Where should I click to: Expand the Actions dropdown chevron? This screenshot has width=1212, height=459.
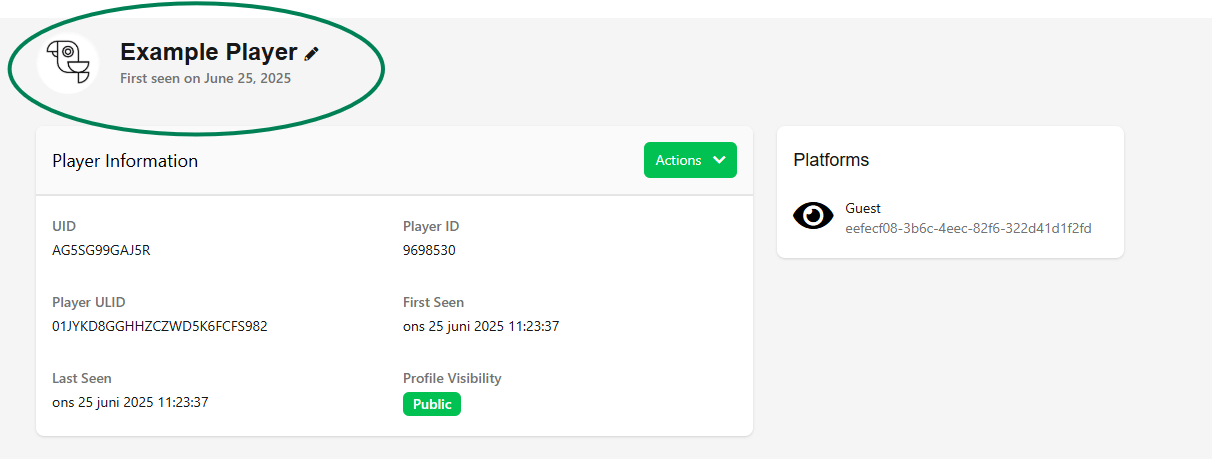click(x=719, y=160)
